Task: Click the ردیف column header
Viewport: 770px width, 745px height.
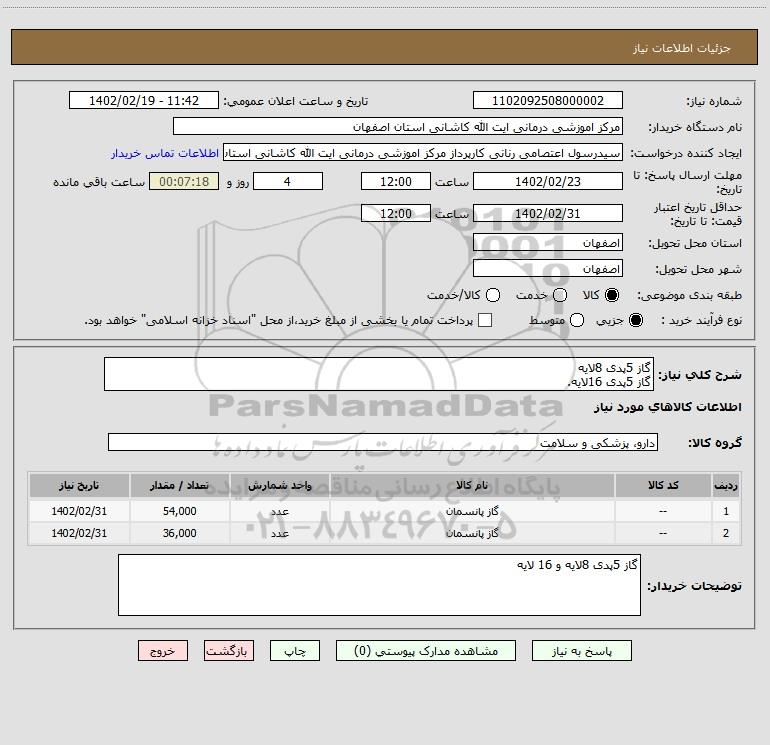Action: point(725,485)
